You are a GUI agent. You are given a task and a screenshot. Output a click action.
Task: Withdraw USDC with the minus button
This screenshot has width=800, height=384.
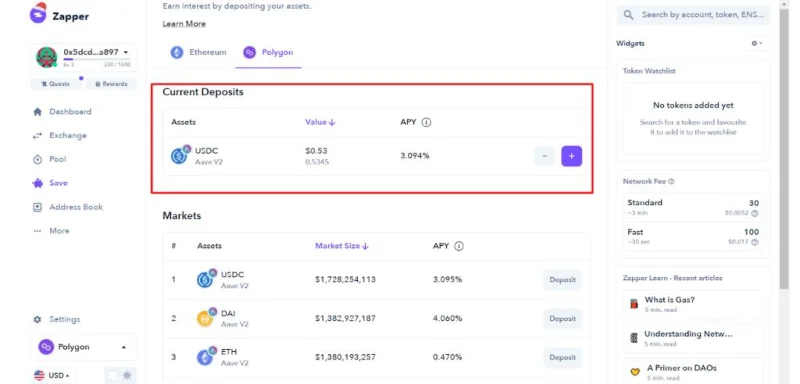(544, 156)
